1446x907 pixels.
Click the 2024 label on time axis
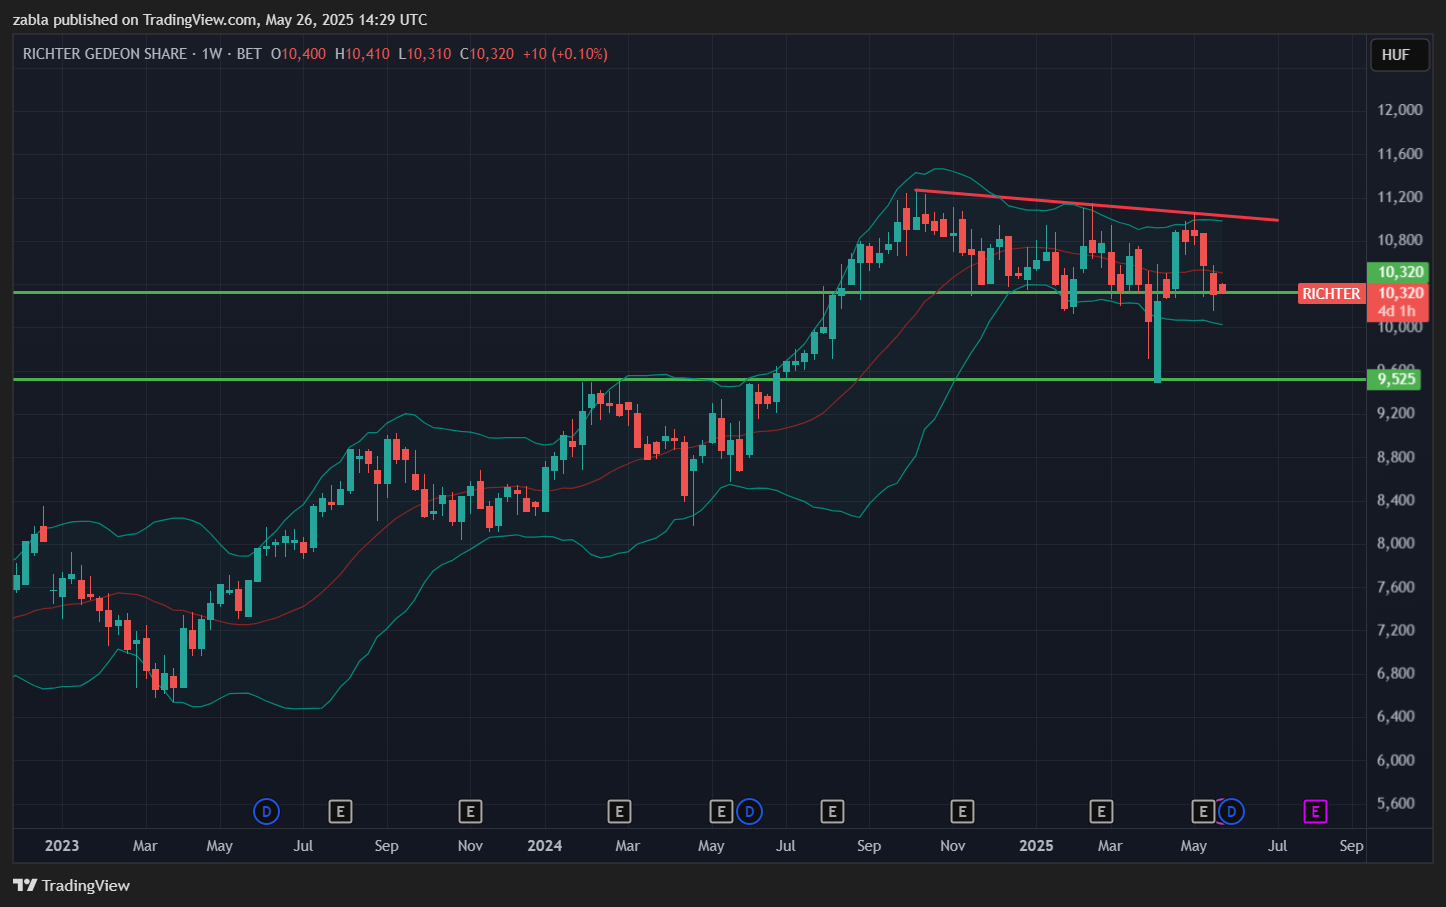point(545,846)
